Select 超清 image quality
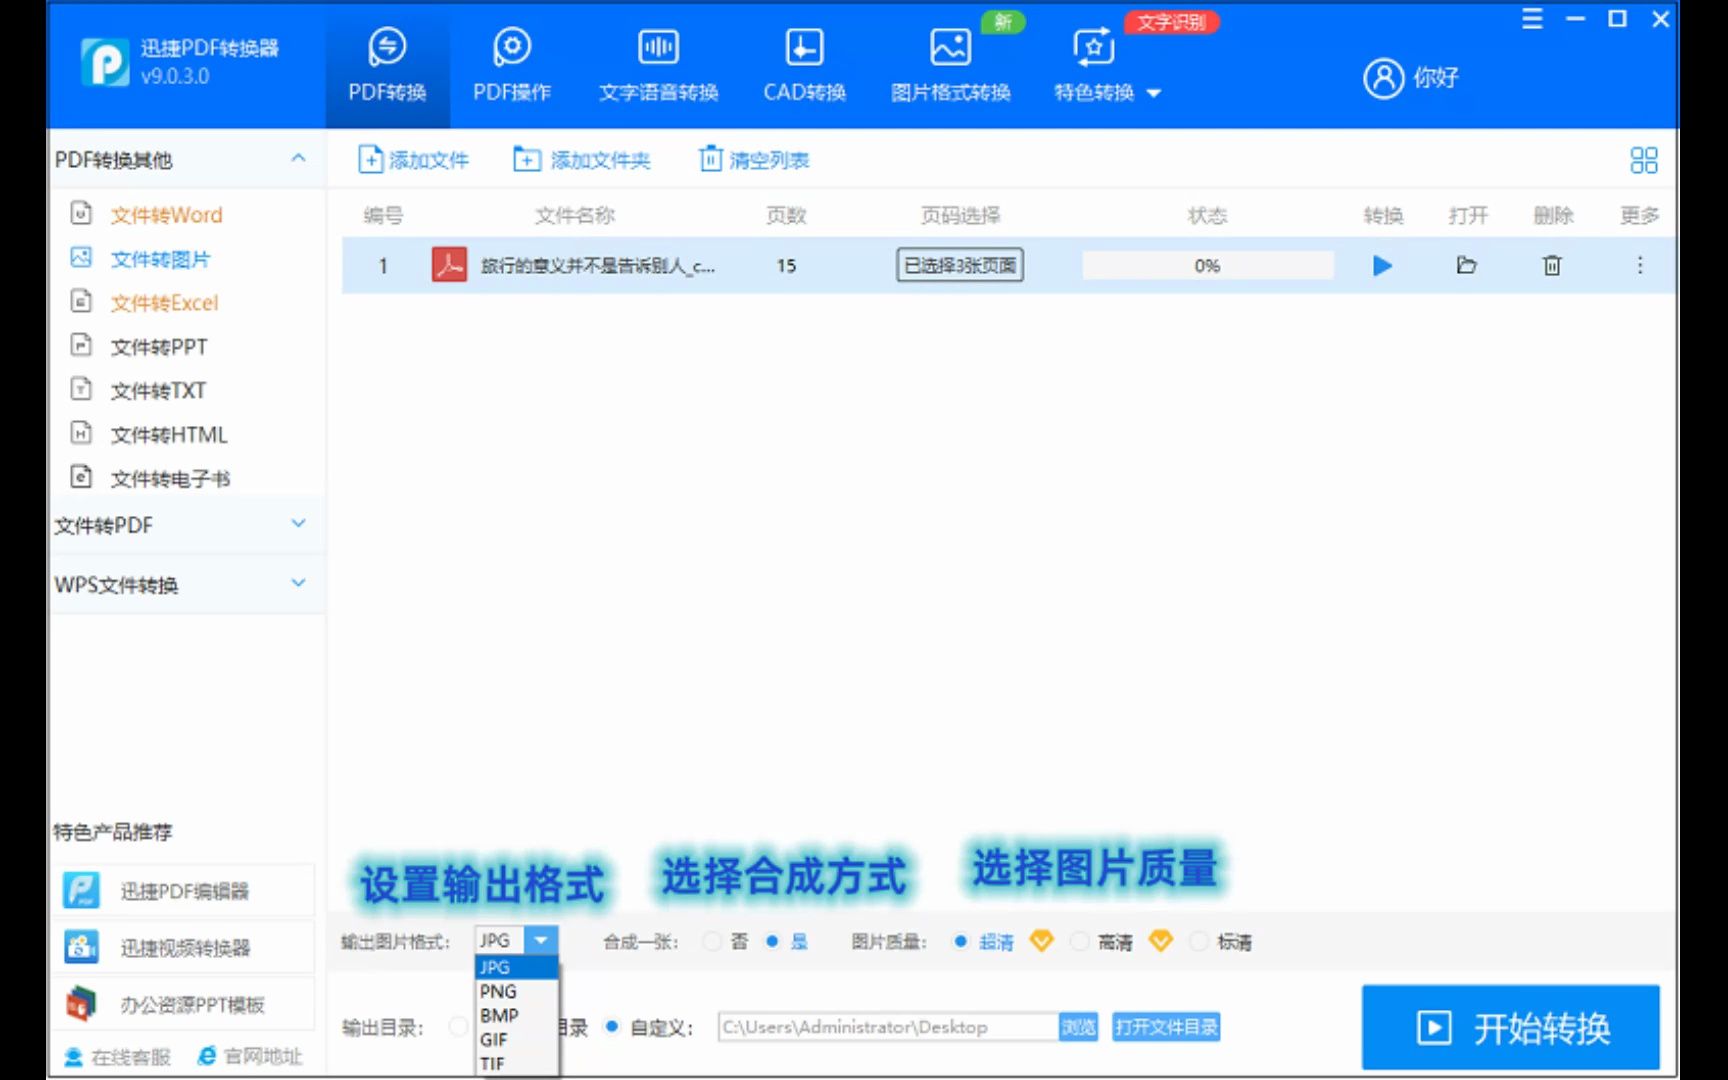 click(961, 941)
